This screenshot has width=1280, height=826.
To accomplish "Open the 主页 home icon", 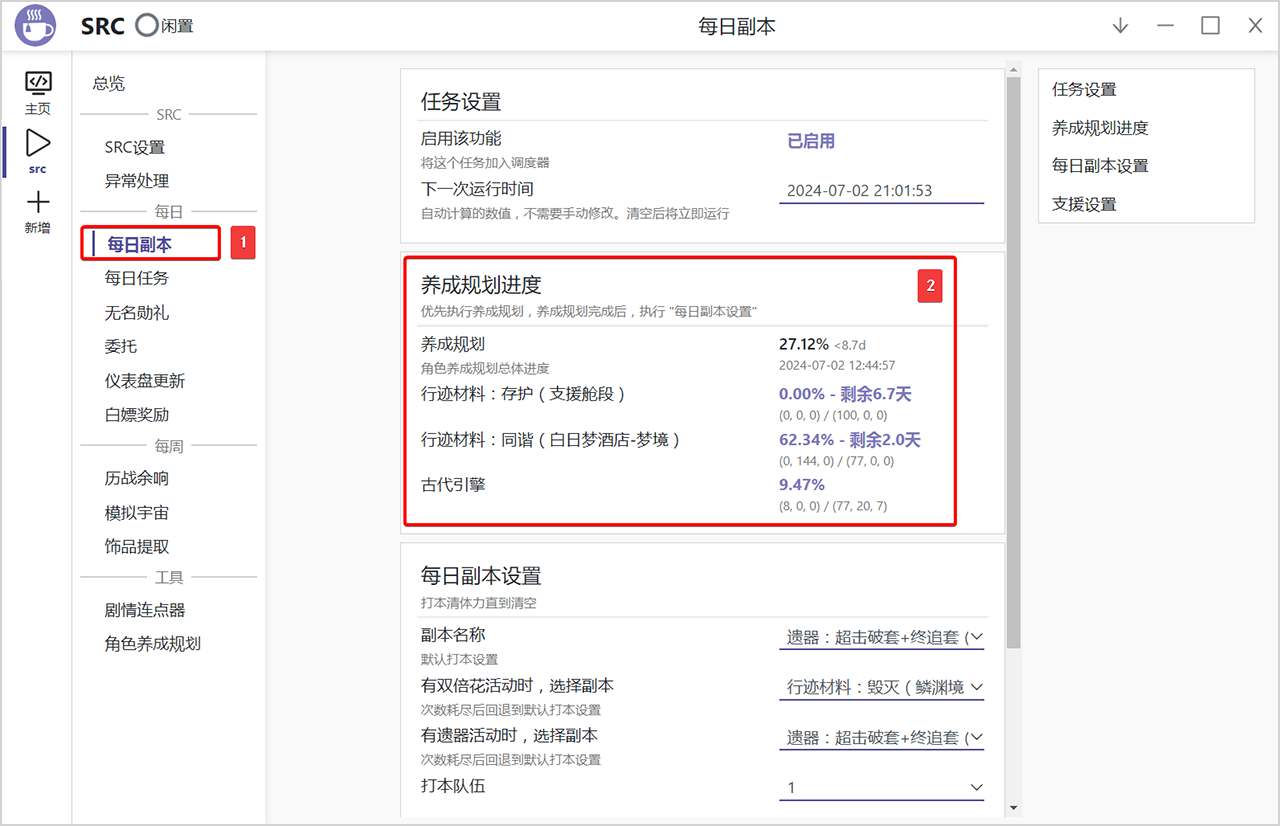I will point(38,93).
